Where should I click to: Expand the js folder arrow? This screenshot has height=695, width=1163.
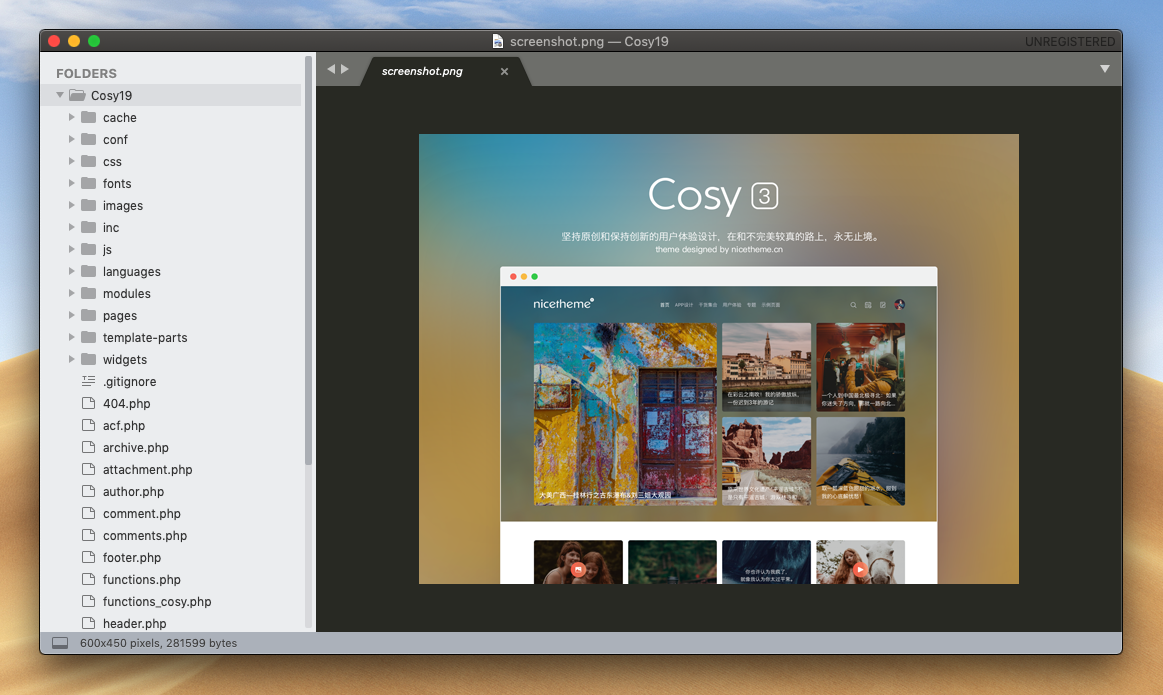pyautogui.click(x=72, y=249)
